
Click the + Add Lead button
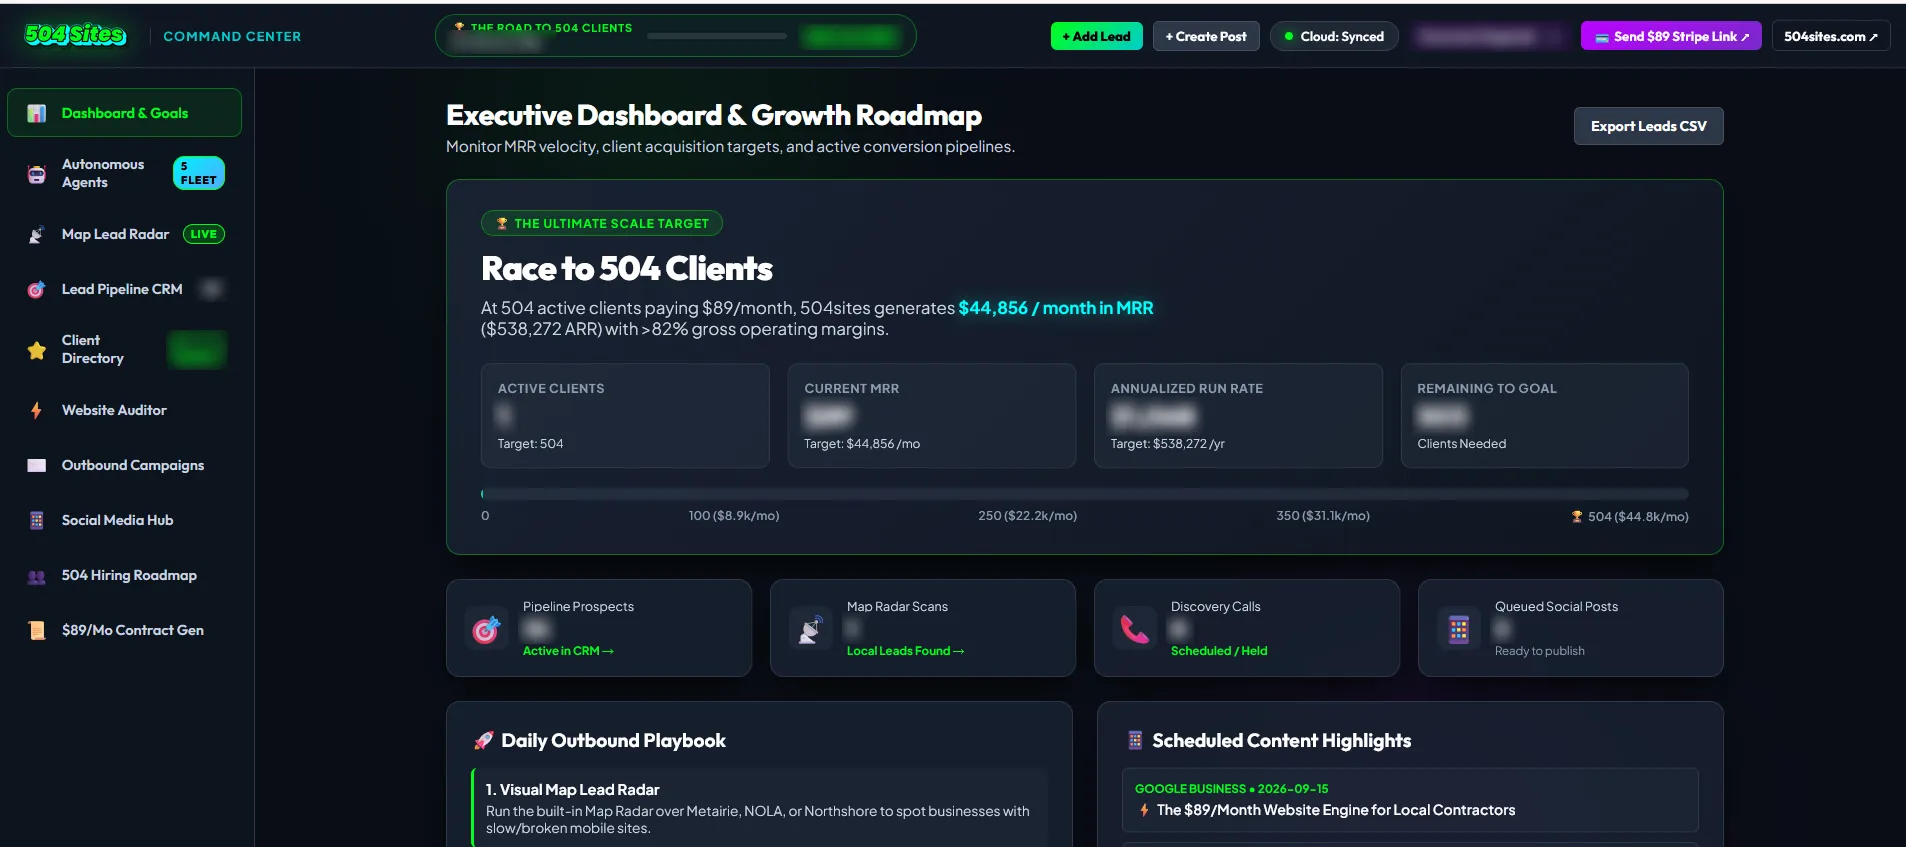1096,36
